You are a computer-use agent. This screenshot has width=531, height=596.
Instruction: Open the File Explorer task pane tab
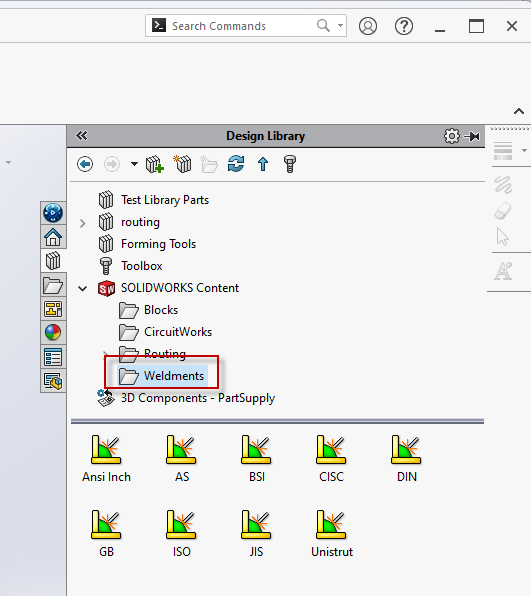click(53, 285)
